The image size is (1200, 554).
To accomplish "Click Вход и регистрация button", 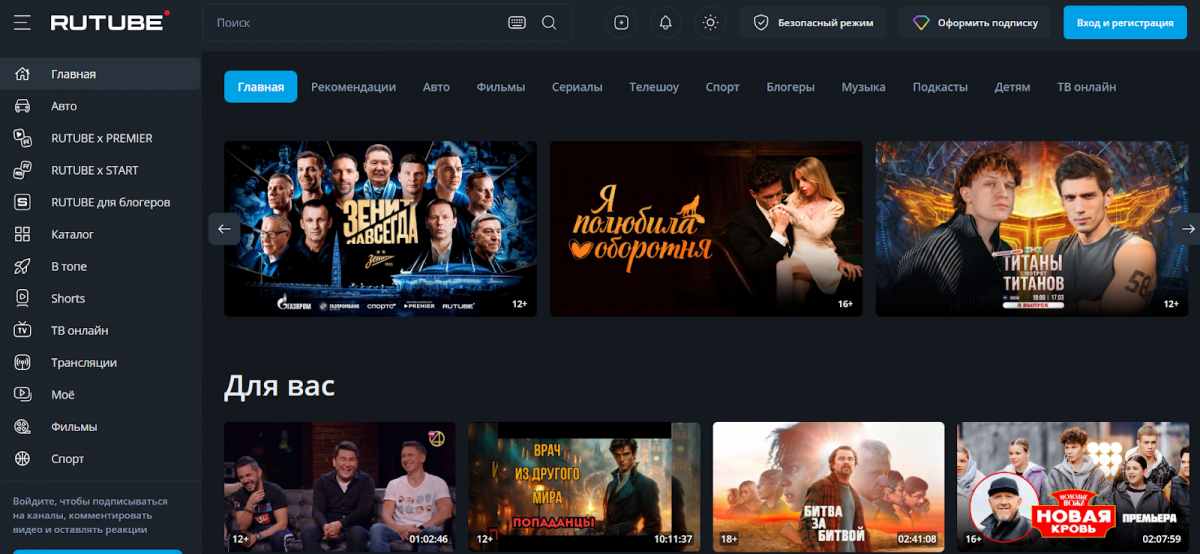I will point(1124,22).
